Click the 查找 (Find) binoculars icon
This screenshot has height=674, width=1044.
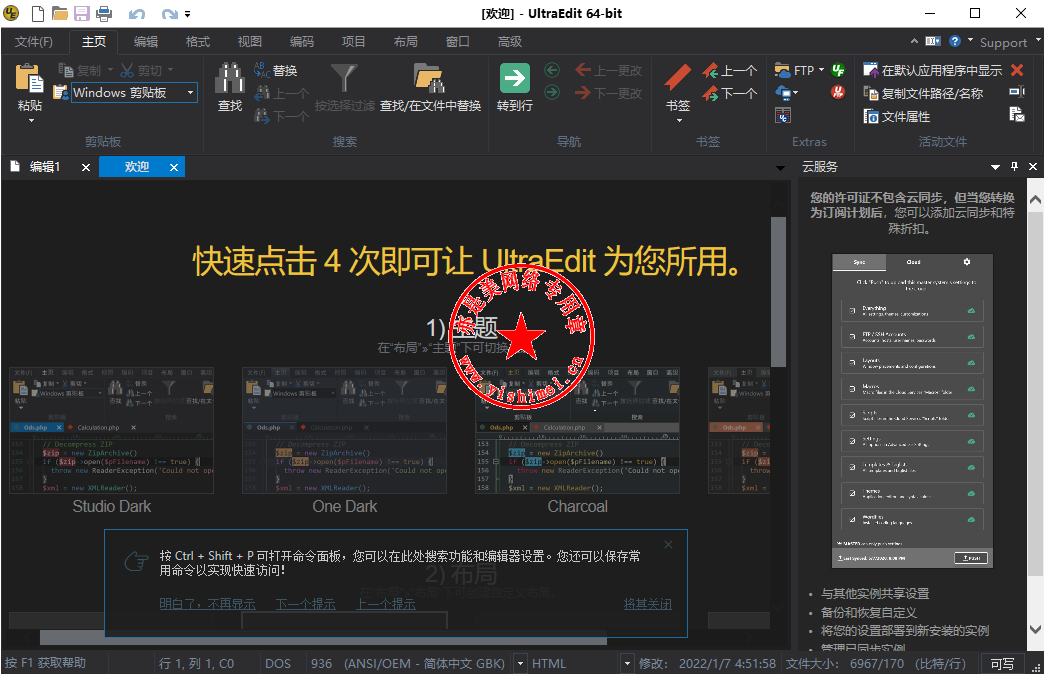(x=230, y=79)
